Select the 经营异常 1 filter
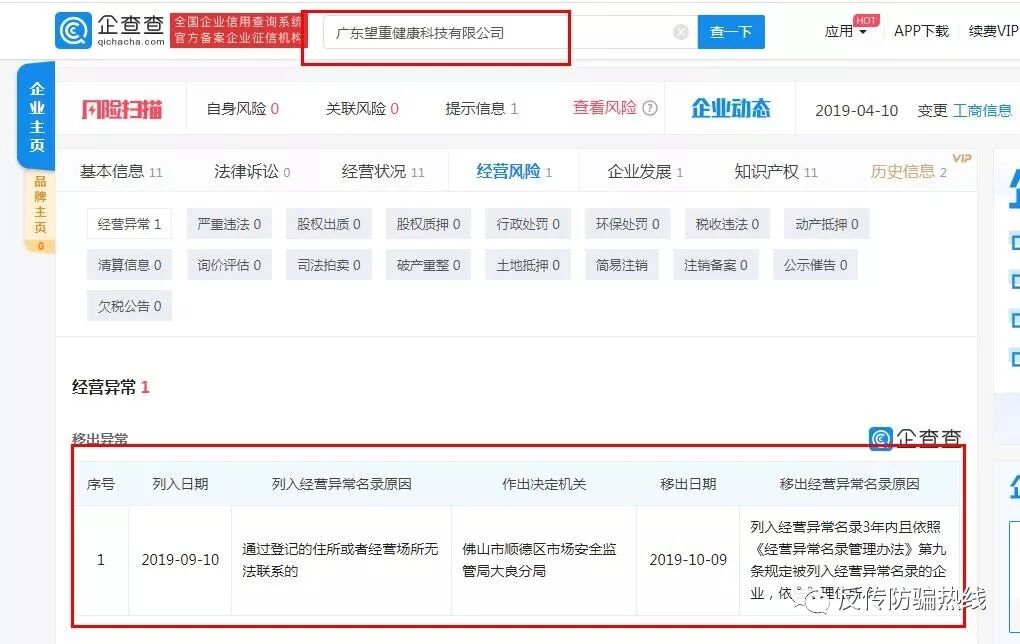Screen dimensions: 1020x644 coord(129,224)
